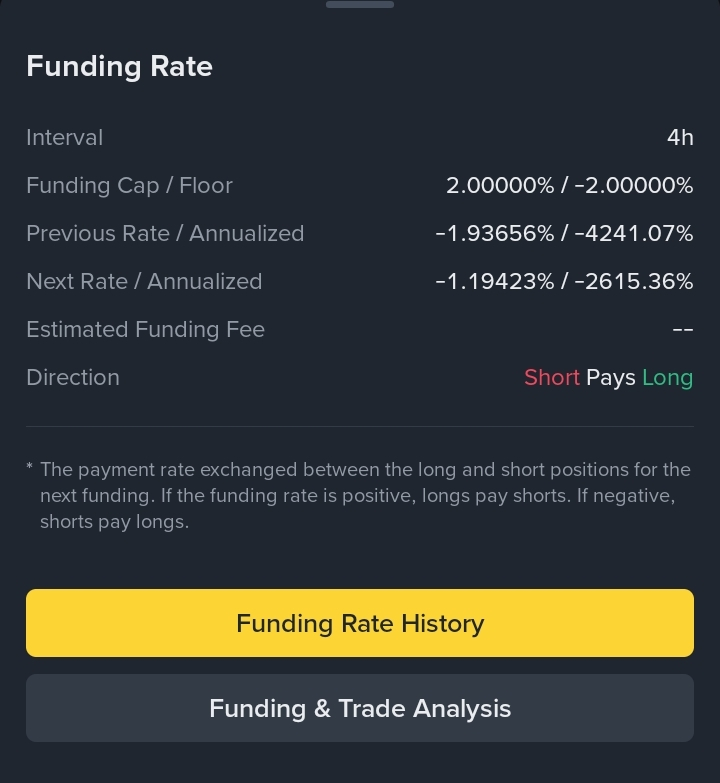This screenshot has height=783, width=720.
Task: Click the Interval label
Action: pyautogui.click(x=64, y=138)
